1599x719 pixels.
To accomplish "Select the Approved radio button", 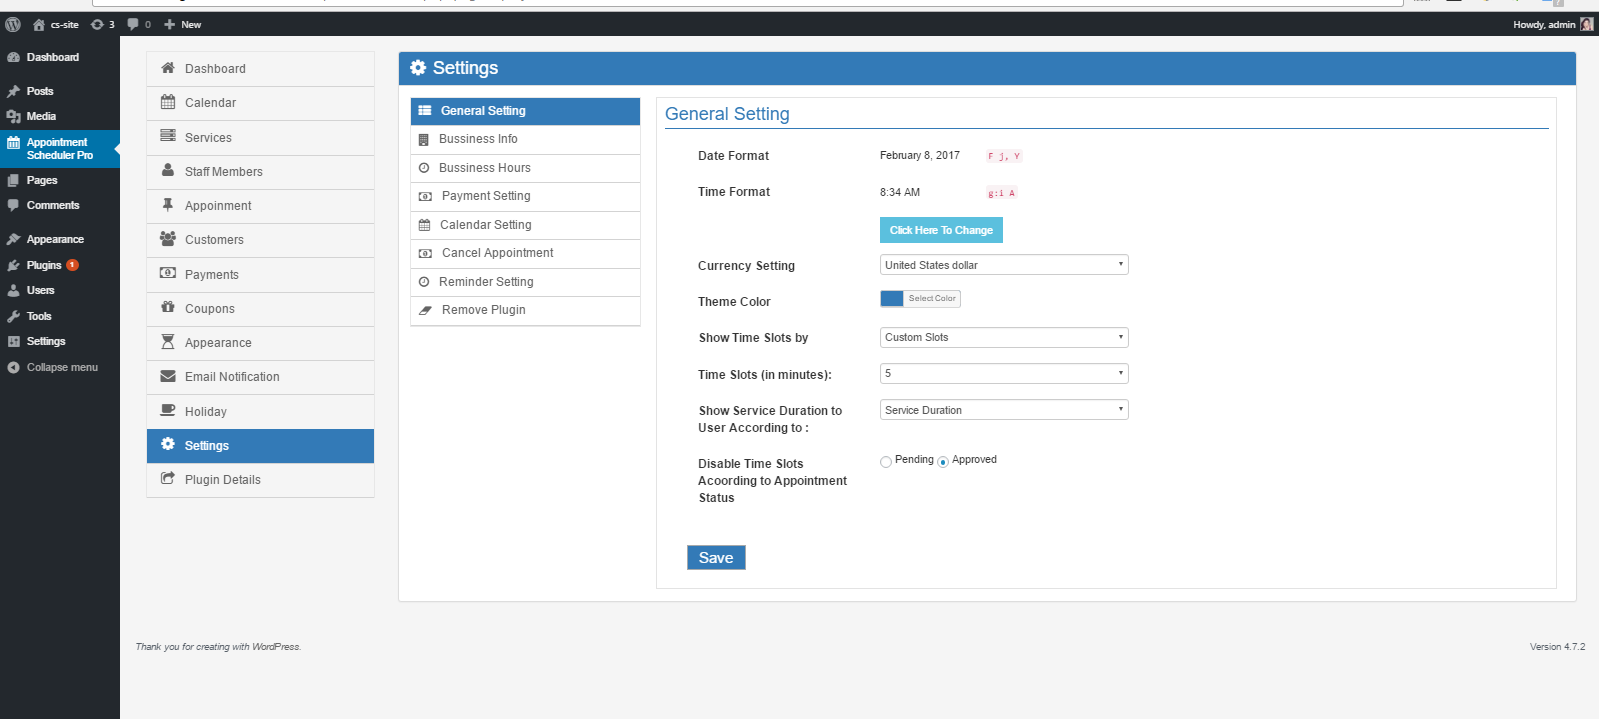I will coord(943,462).
